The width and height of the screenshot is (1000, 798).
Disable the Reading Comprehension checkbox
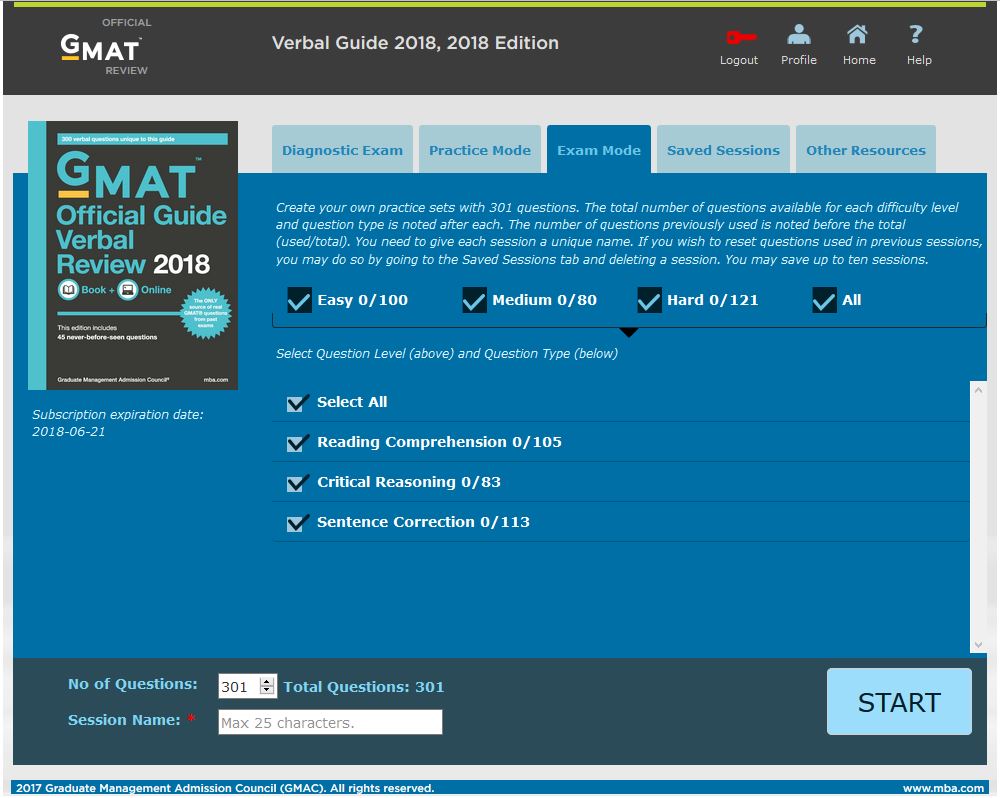coord(296,440)
